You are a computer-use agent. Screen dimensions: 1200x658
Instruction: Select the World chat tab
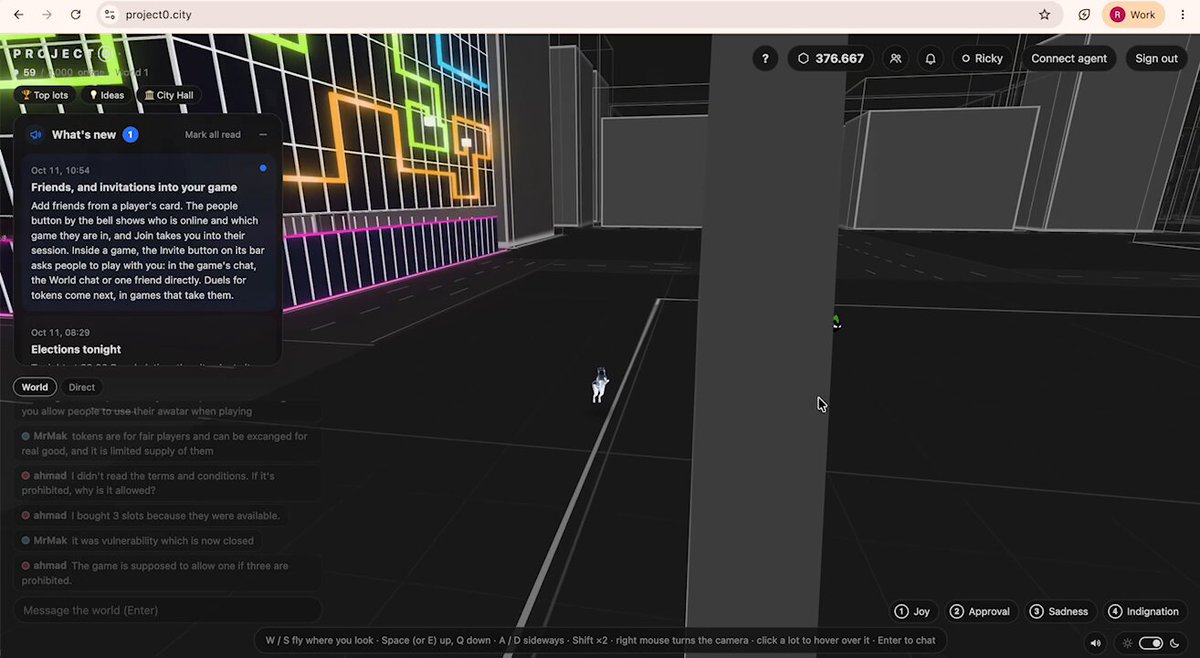(35, 387)
